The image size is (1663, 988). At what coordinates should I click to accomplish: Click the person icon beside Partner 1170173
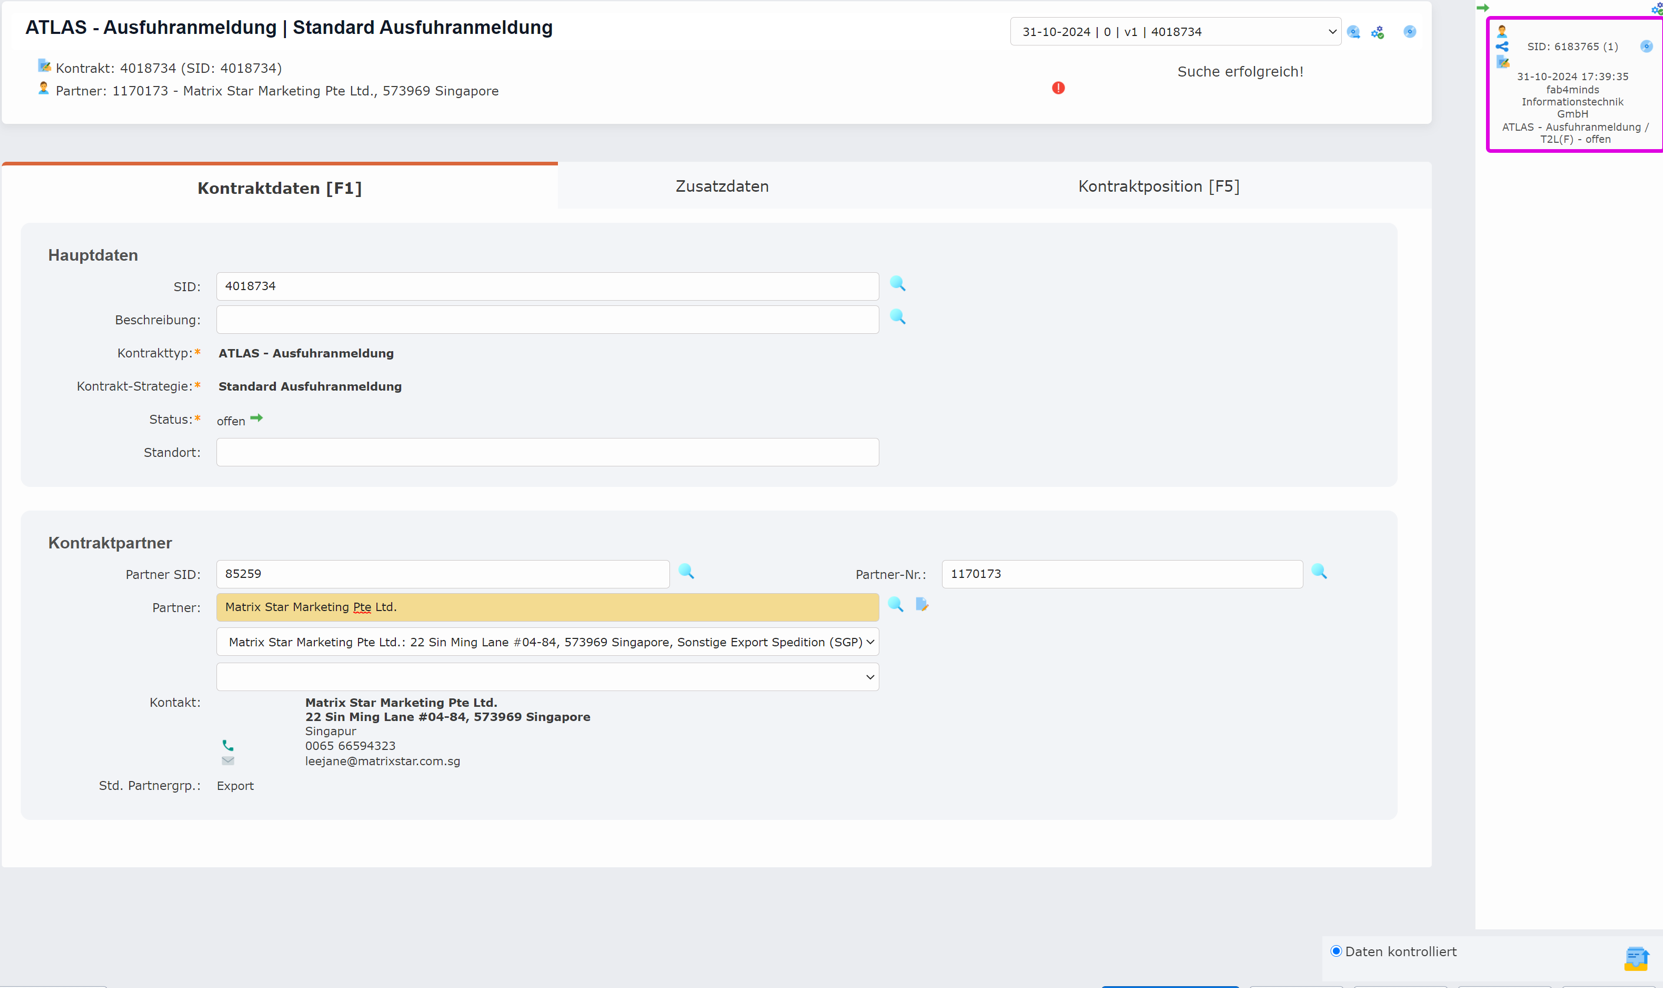click(43, 88)
